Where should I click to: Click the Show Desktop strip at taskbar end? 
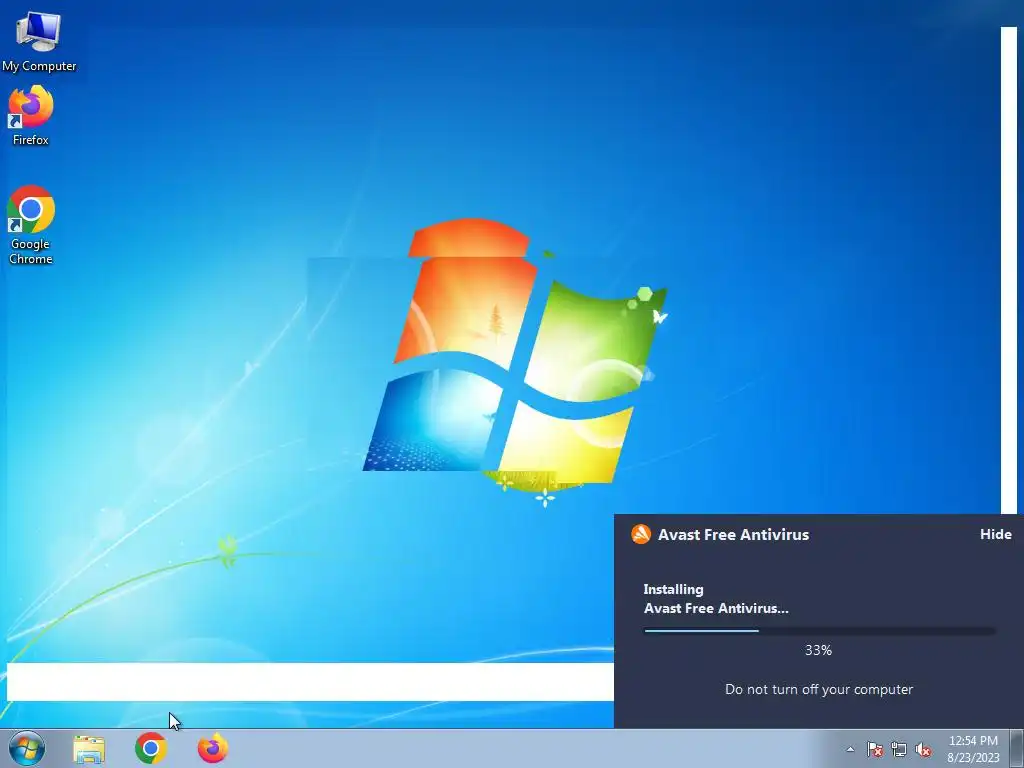pyautogui.click(x=1017, y=748)
